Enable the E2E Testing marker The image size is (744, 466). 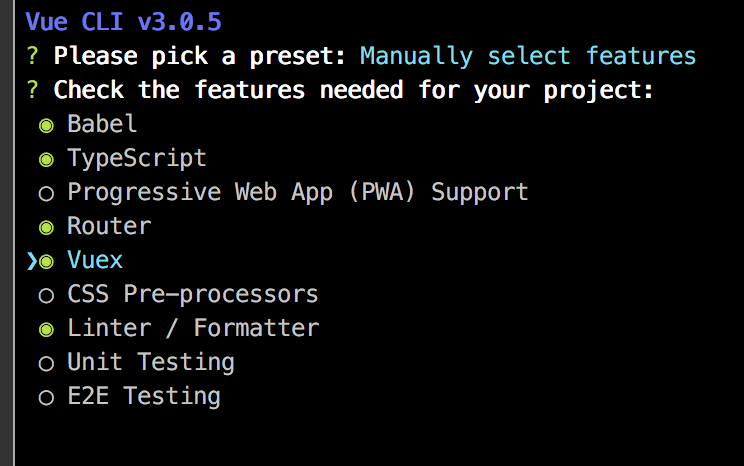coord(45,397)
